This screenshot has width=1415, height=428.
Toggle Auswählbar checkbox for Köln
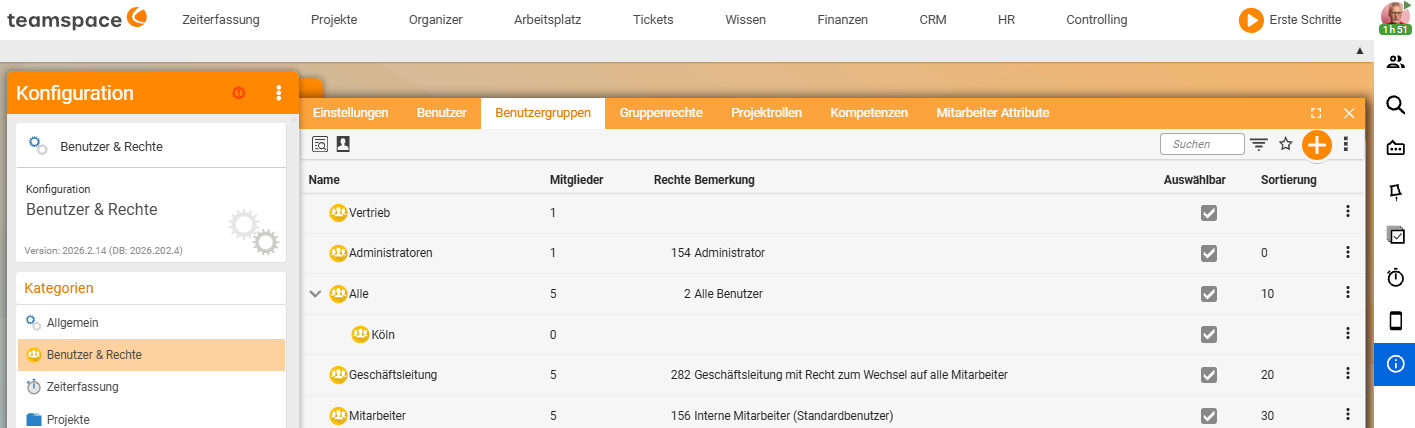(x=1209, y=334)
